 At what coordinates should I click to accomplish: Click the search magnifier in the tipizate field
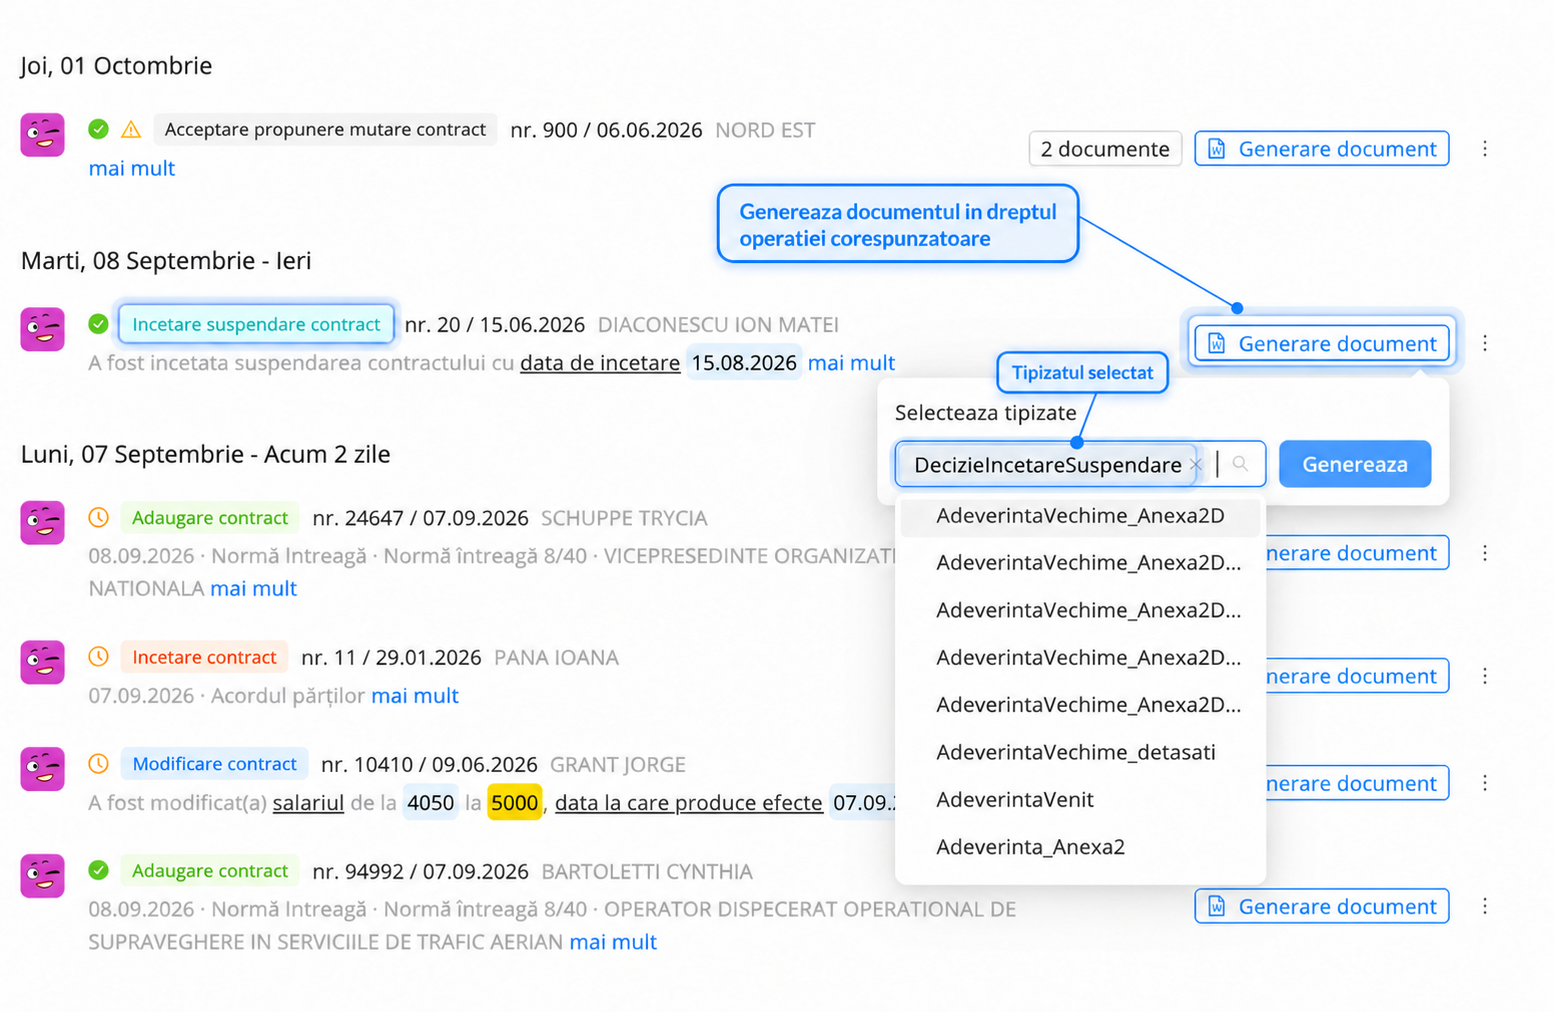tap(1240, 464)
